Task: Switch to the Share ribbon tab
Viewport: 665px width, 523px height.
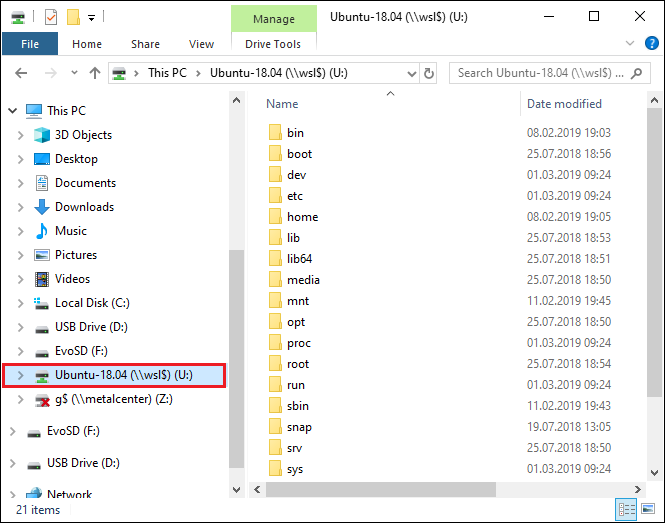Action: point(145,44)
